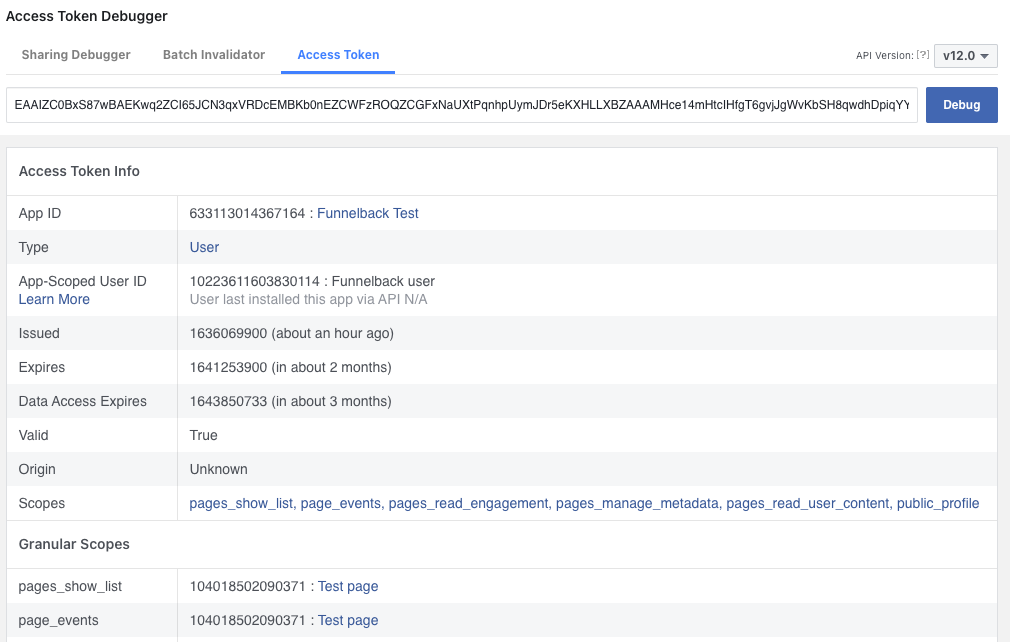
Task: Select the Access Token tab
Action: click(337, 55)
